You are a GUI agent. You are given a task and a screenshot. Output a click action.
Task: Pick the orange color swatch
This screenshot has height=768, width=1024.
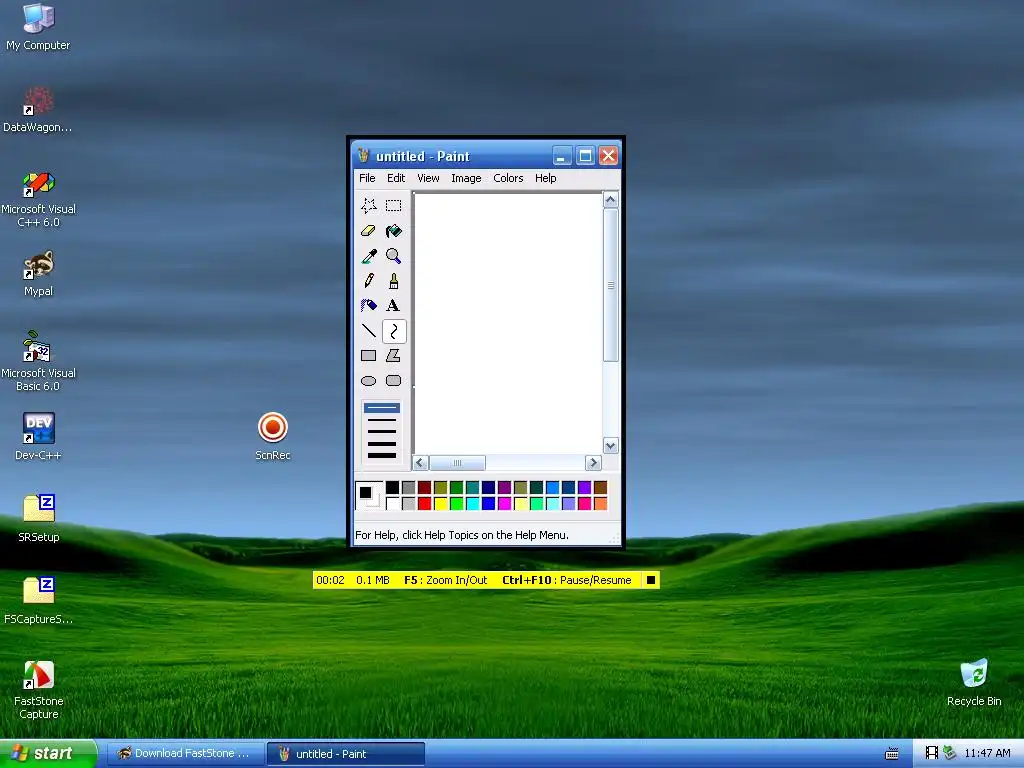pos(600,504)
